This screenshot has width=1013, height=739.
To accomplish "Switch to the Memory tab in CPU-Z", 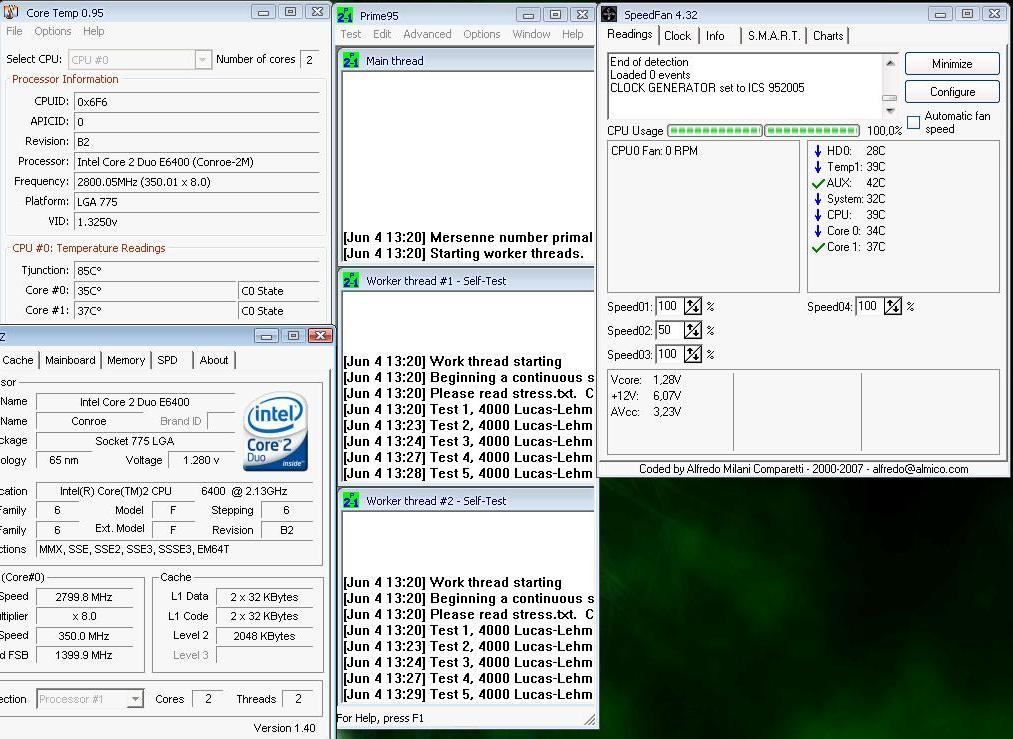I will pos(126,360).
